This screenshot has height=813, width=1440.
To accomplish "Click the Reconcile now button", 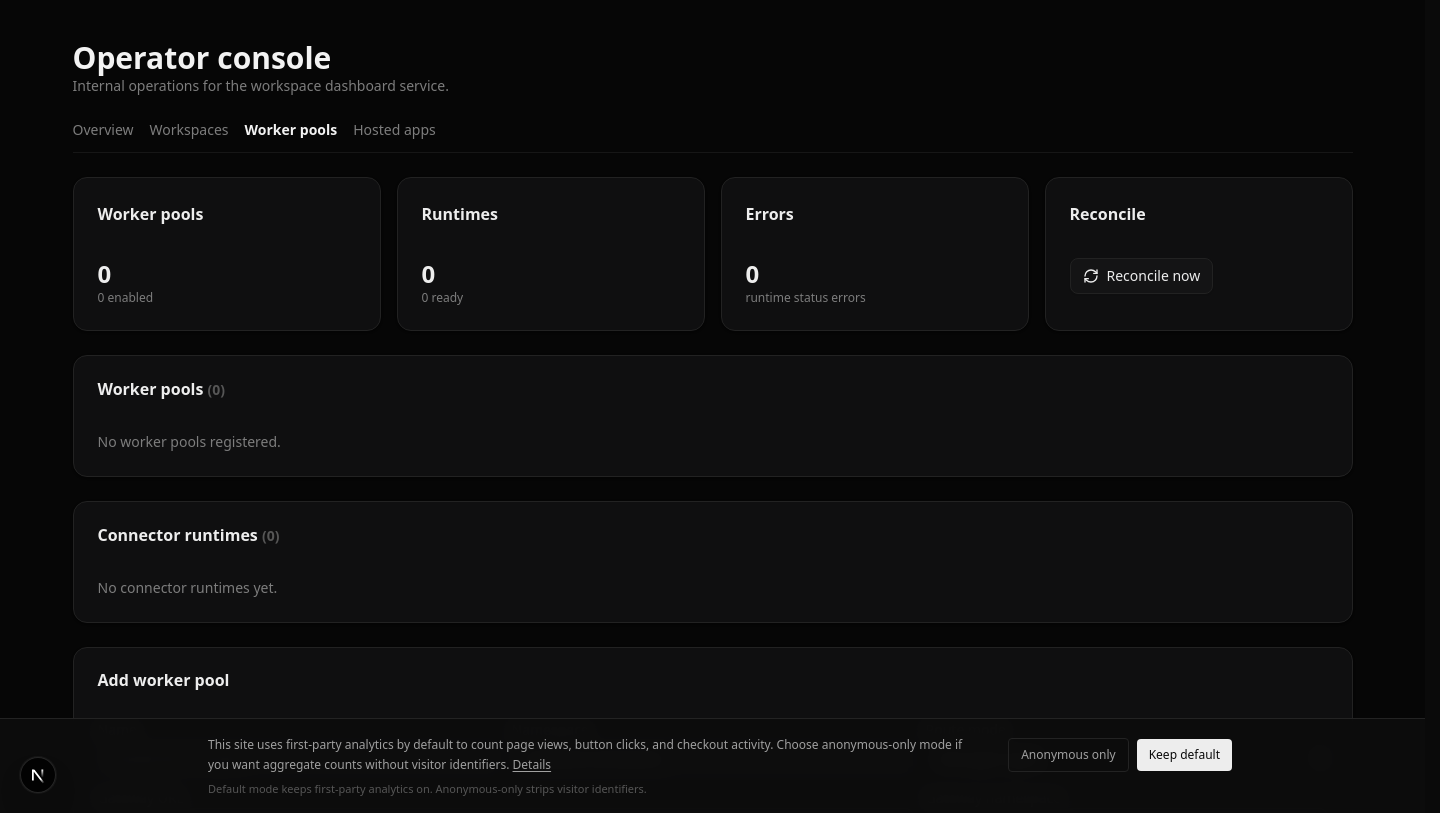I will coord(1141,276).
